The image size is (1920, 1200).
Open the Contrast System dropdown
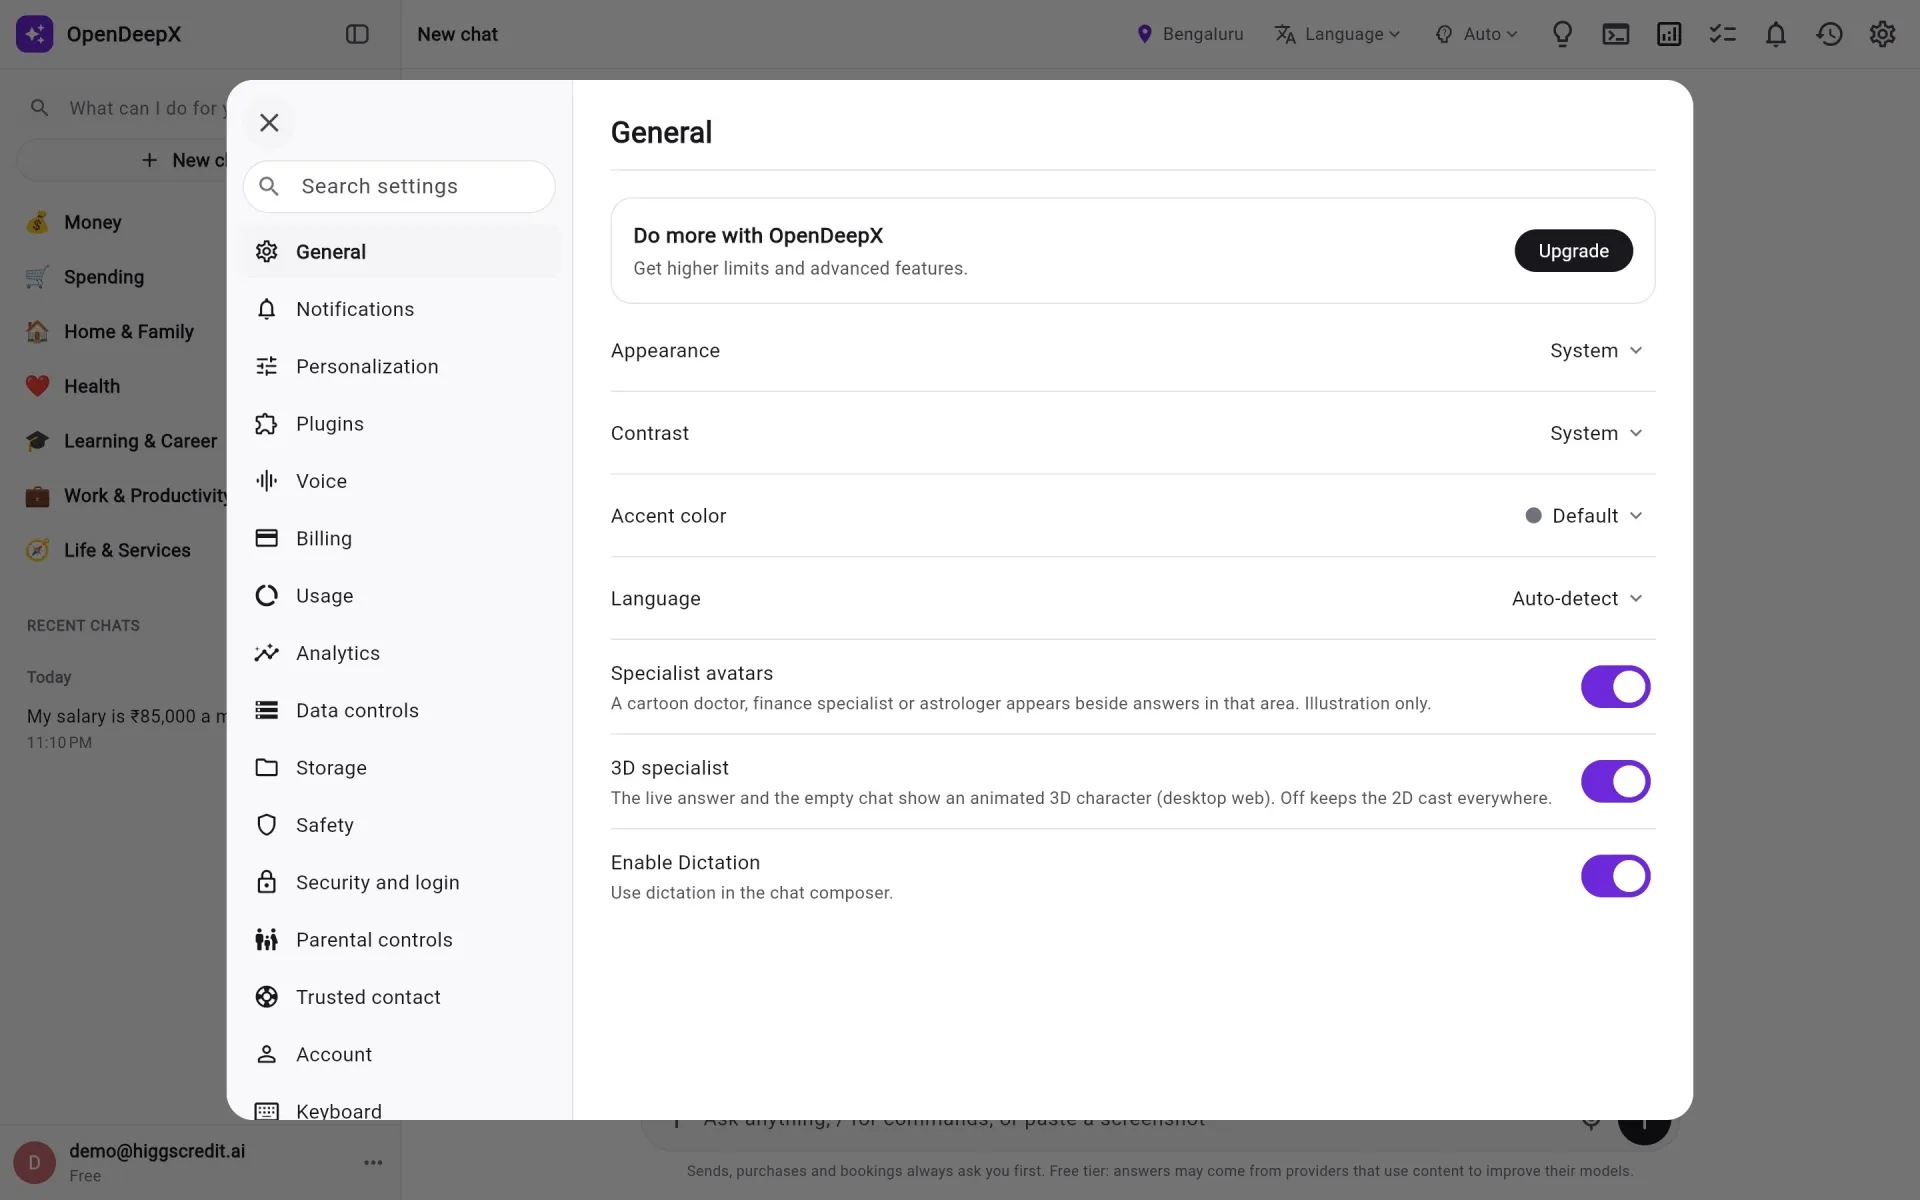(1596, 433)
